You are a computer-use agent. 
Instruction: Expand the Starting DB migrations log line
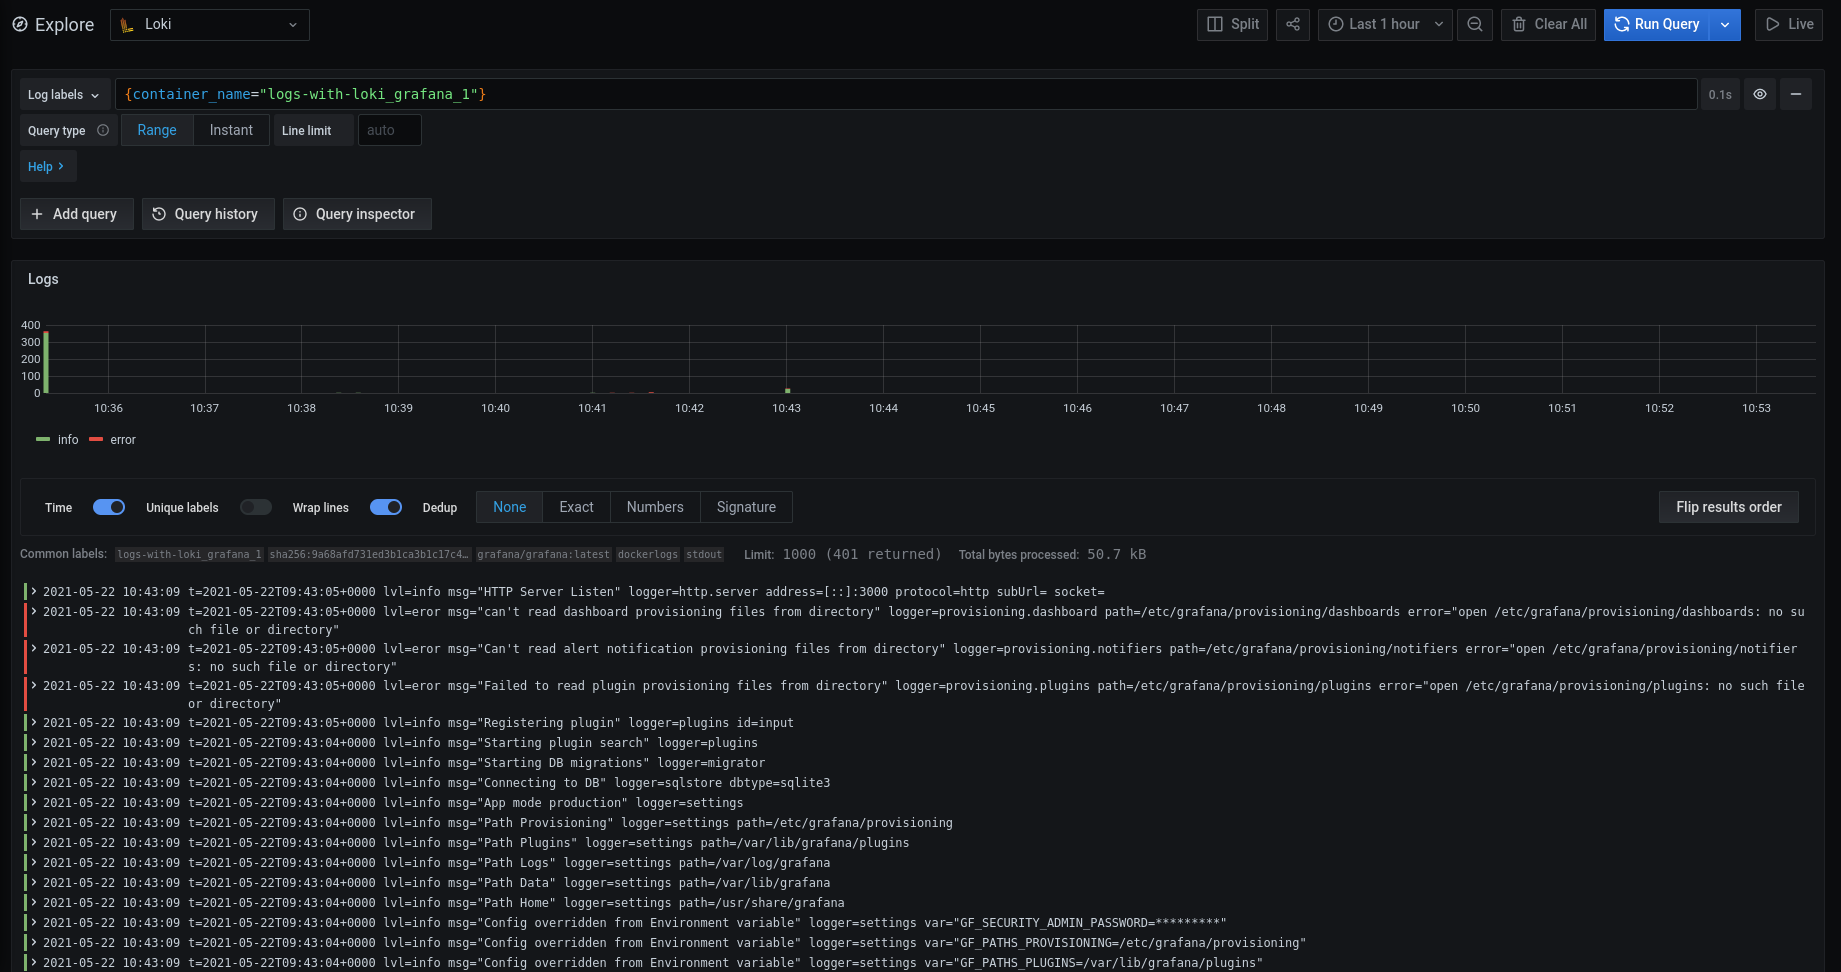click(34, 763)
